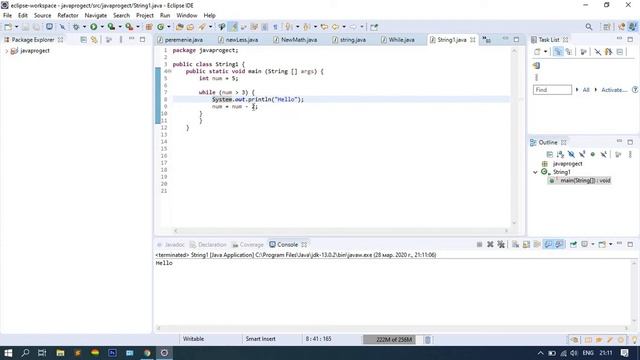Screen dimensions: 640x360
Task: Click the Outline Hide Static Members icon
Action: point(582,154)
